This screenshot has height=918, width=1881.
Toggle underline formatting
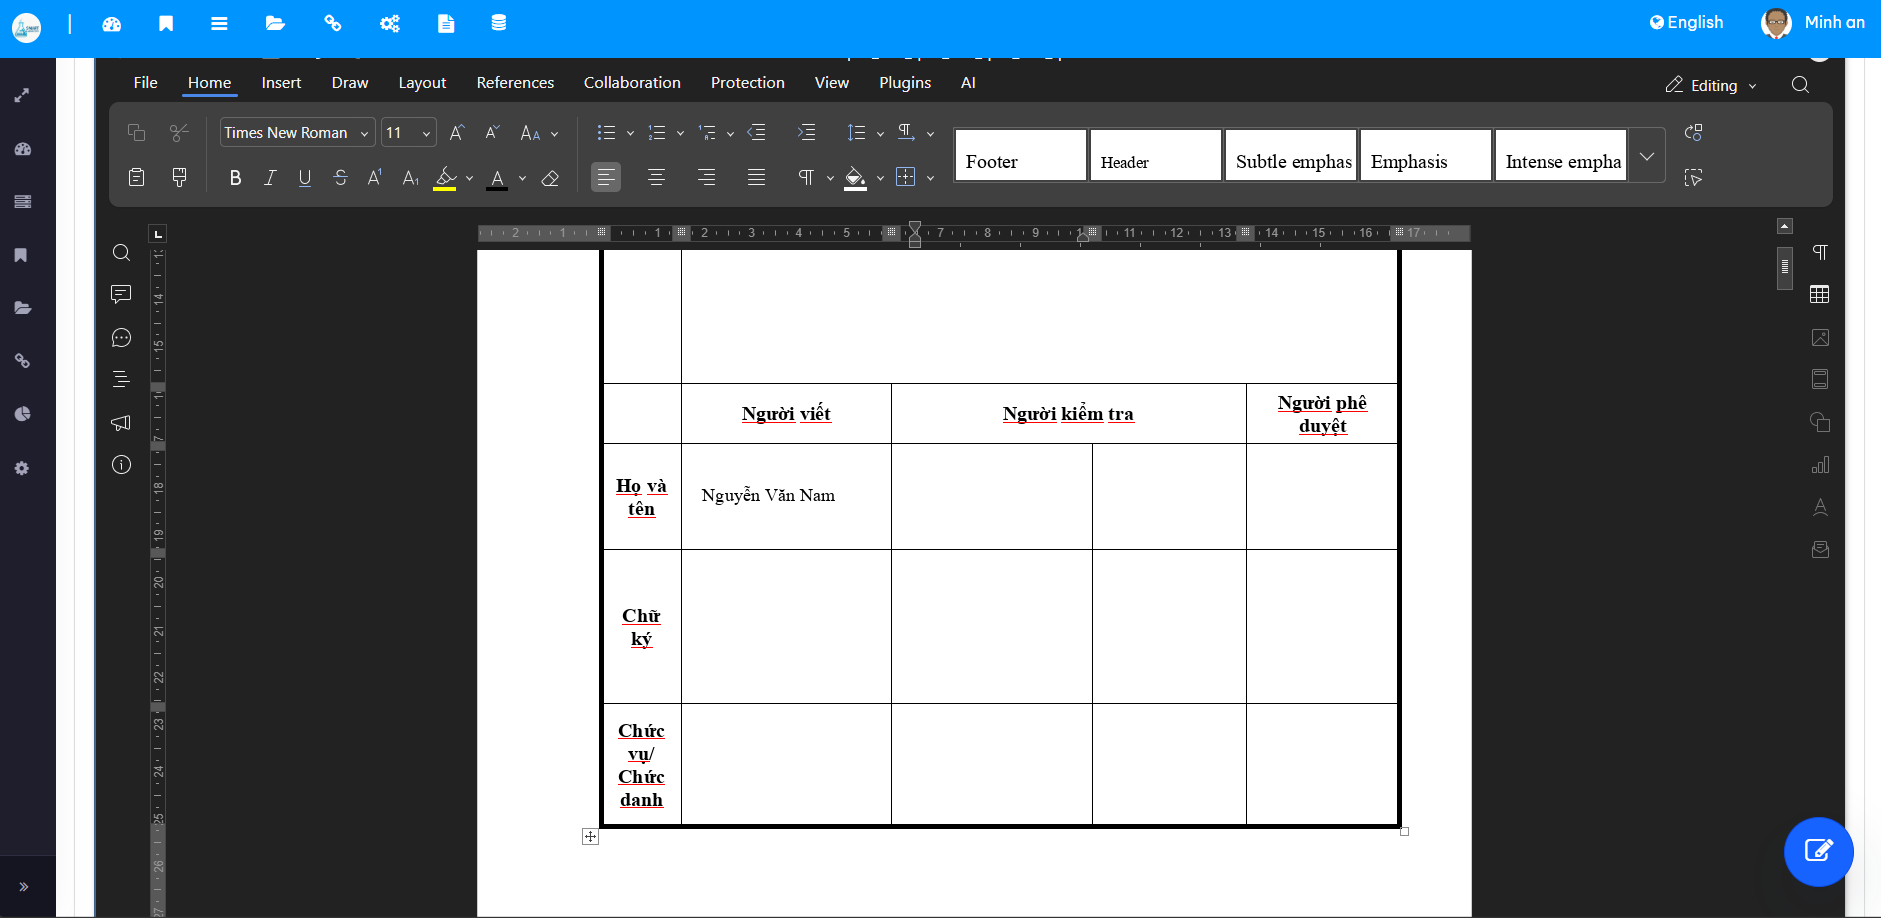[305, 178]
